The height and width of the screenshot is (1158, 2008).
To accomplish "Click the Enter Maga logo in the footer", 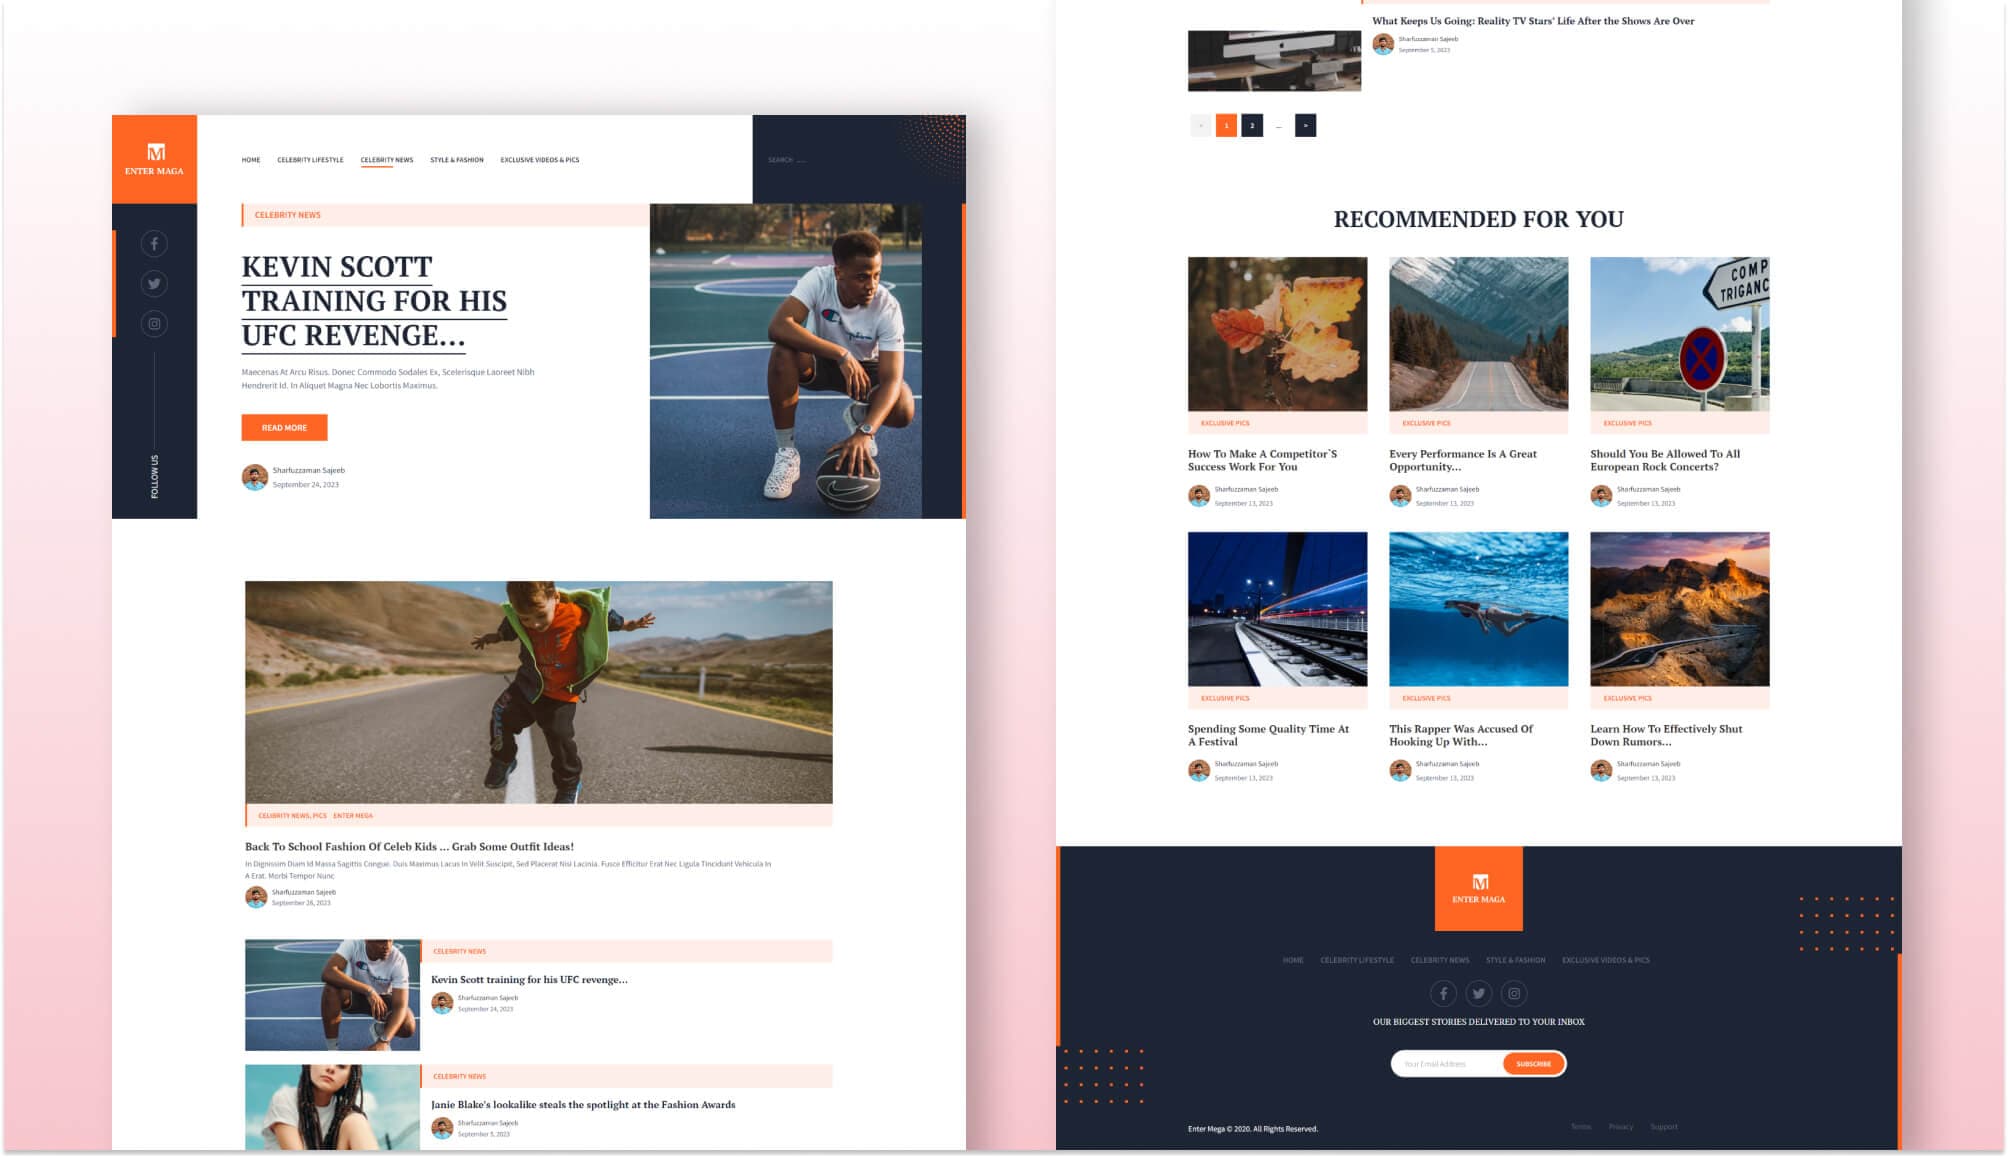I will pyautogui.click(x=1478, y=889).
